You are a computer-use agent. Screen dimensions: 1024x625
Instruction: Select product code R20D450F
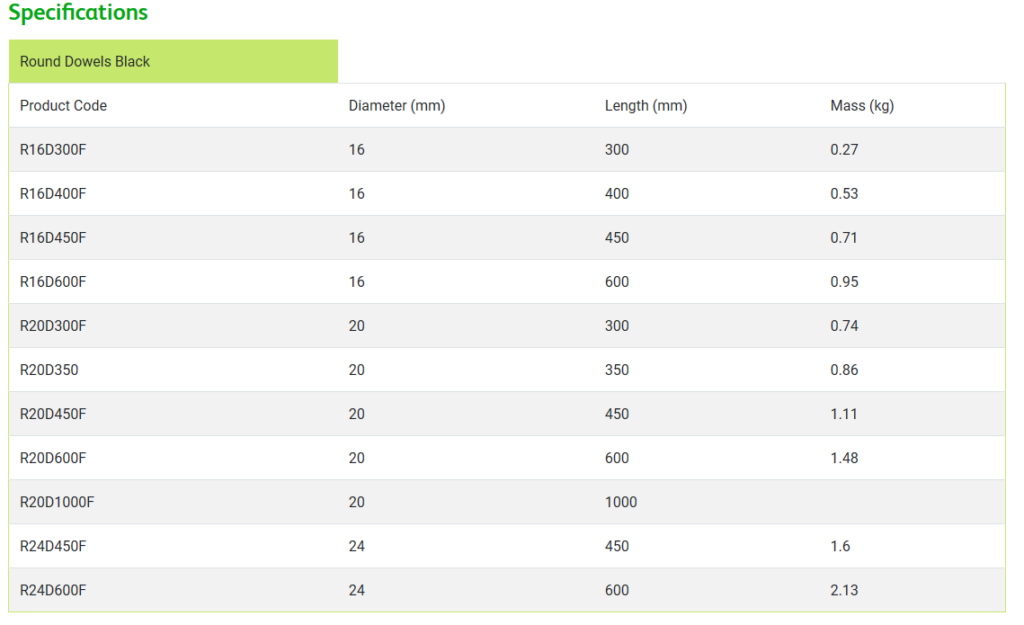pos(53,414)
